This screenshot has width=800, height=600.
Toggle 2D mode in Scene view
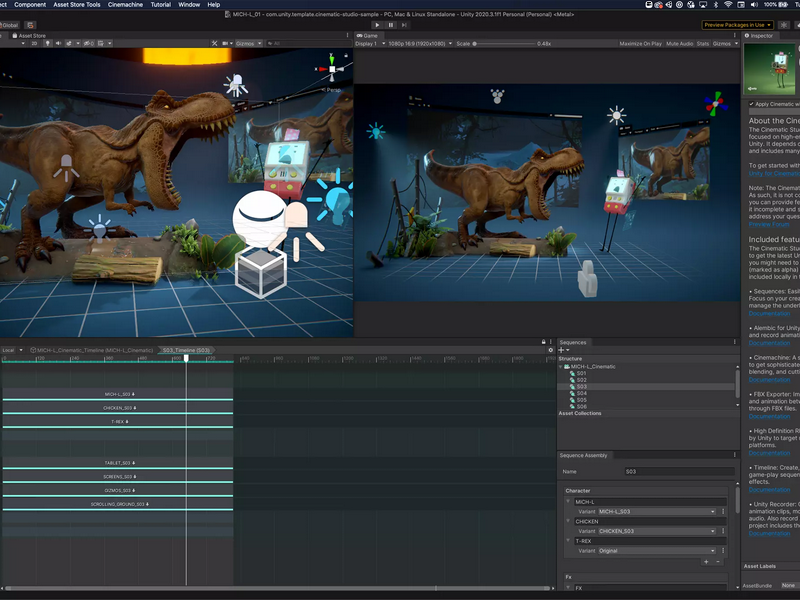coord(34,43)
